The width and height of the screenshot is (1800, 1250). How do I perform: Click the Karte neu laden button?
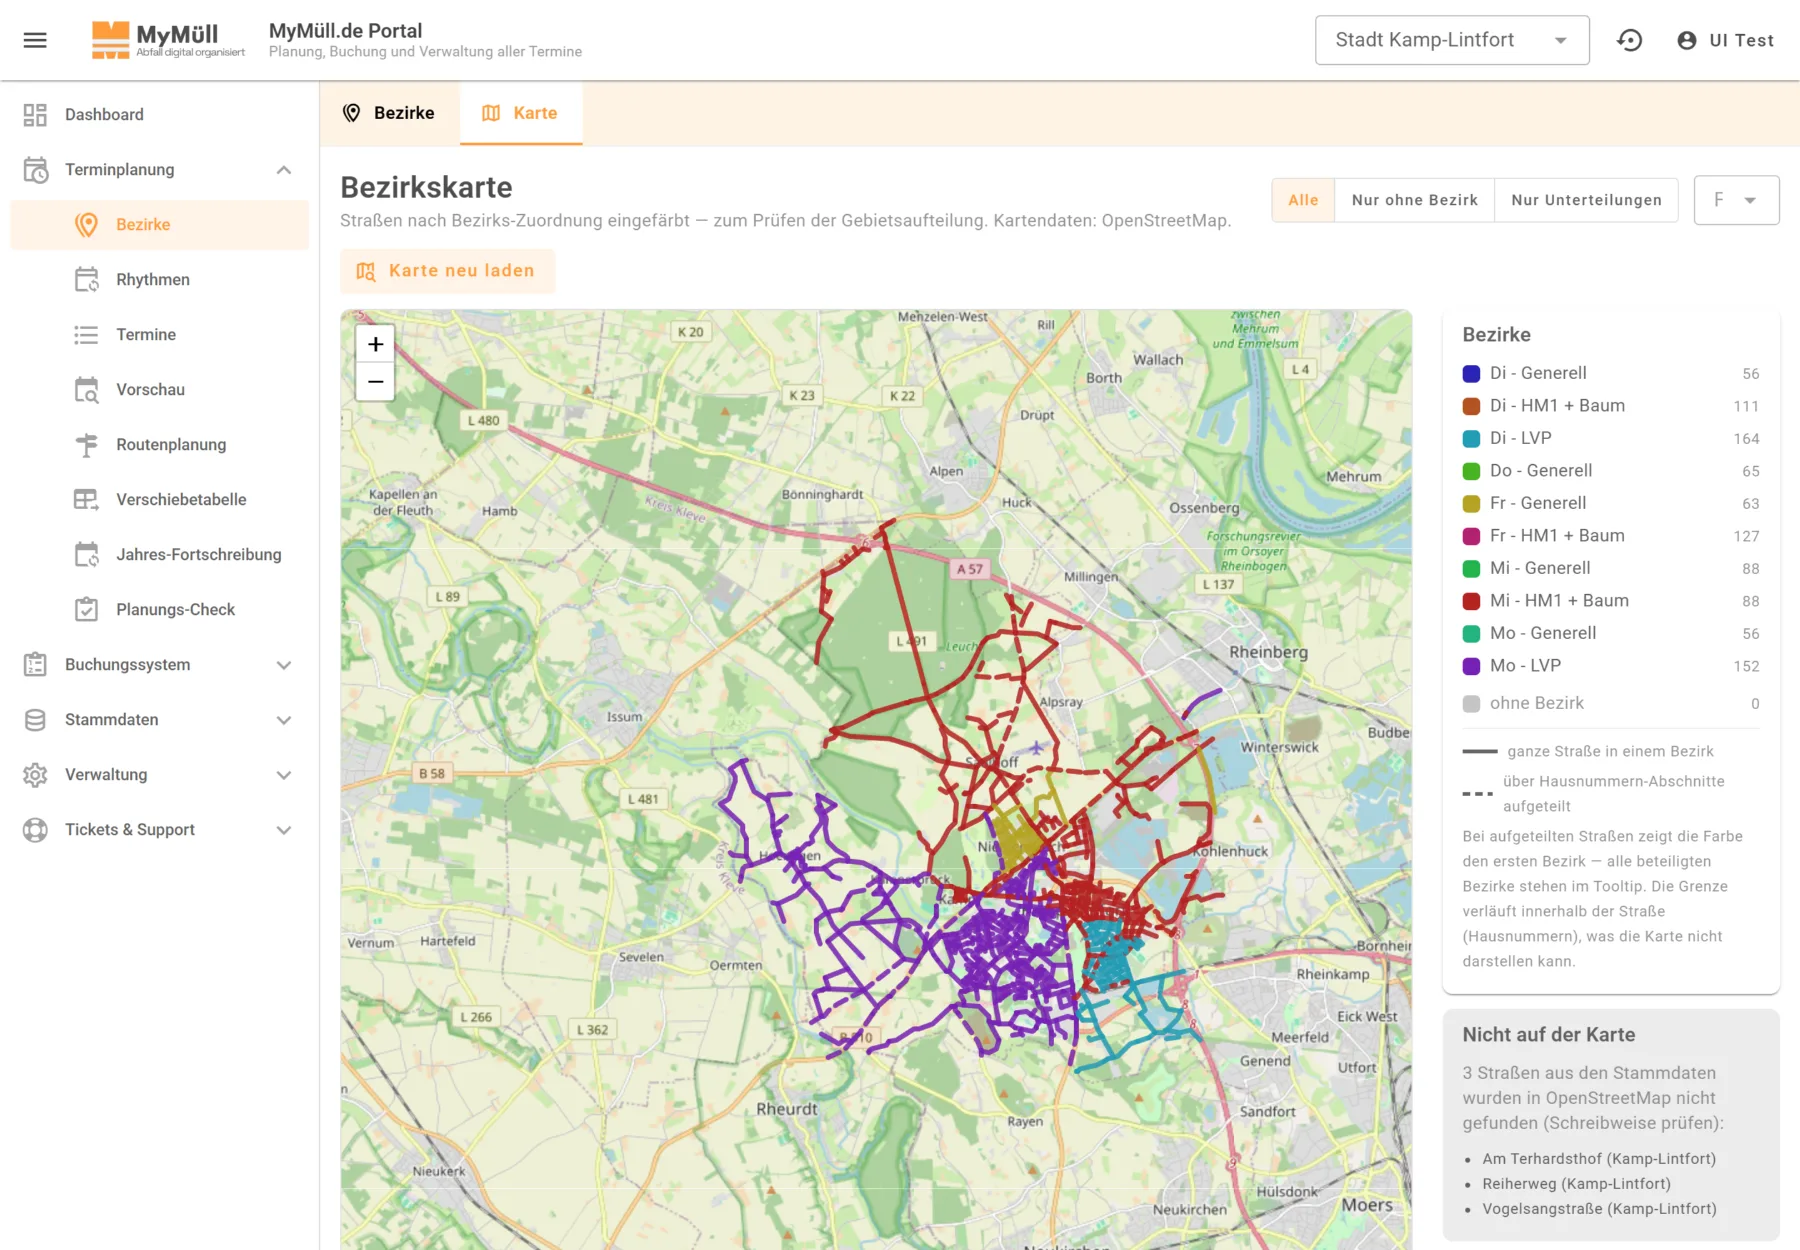tap(447, 271)
